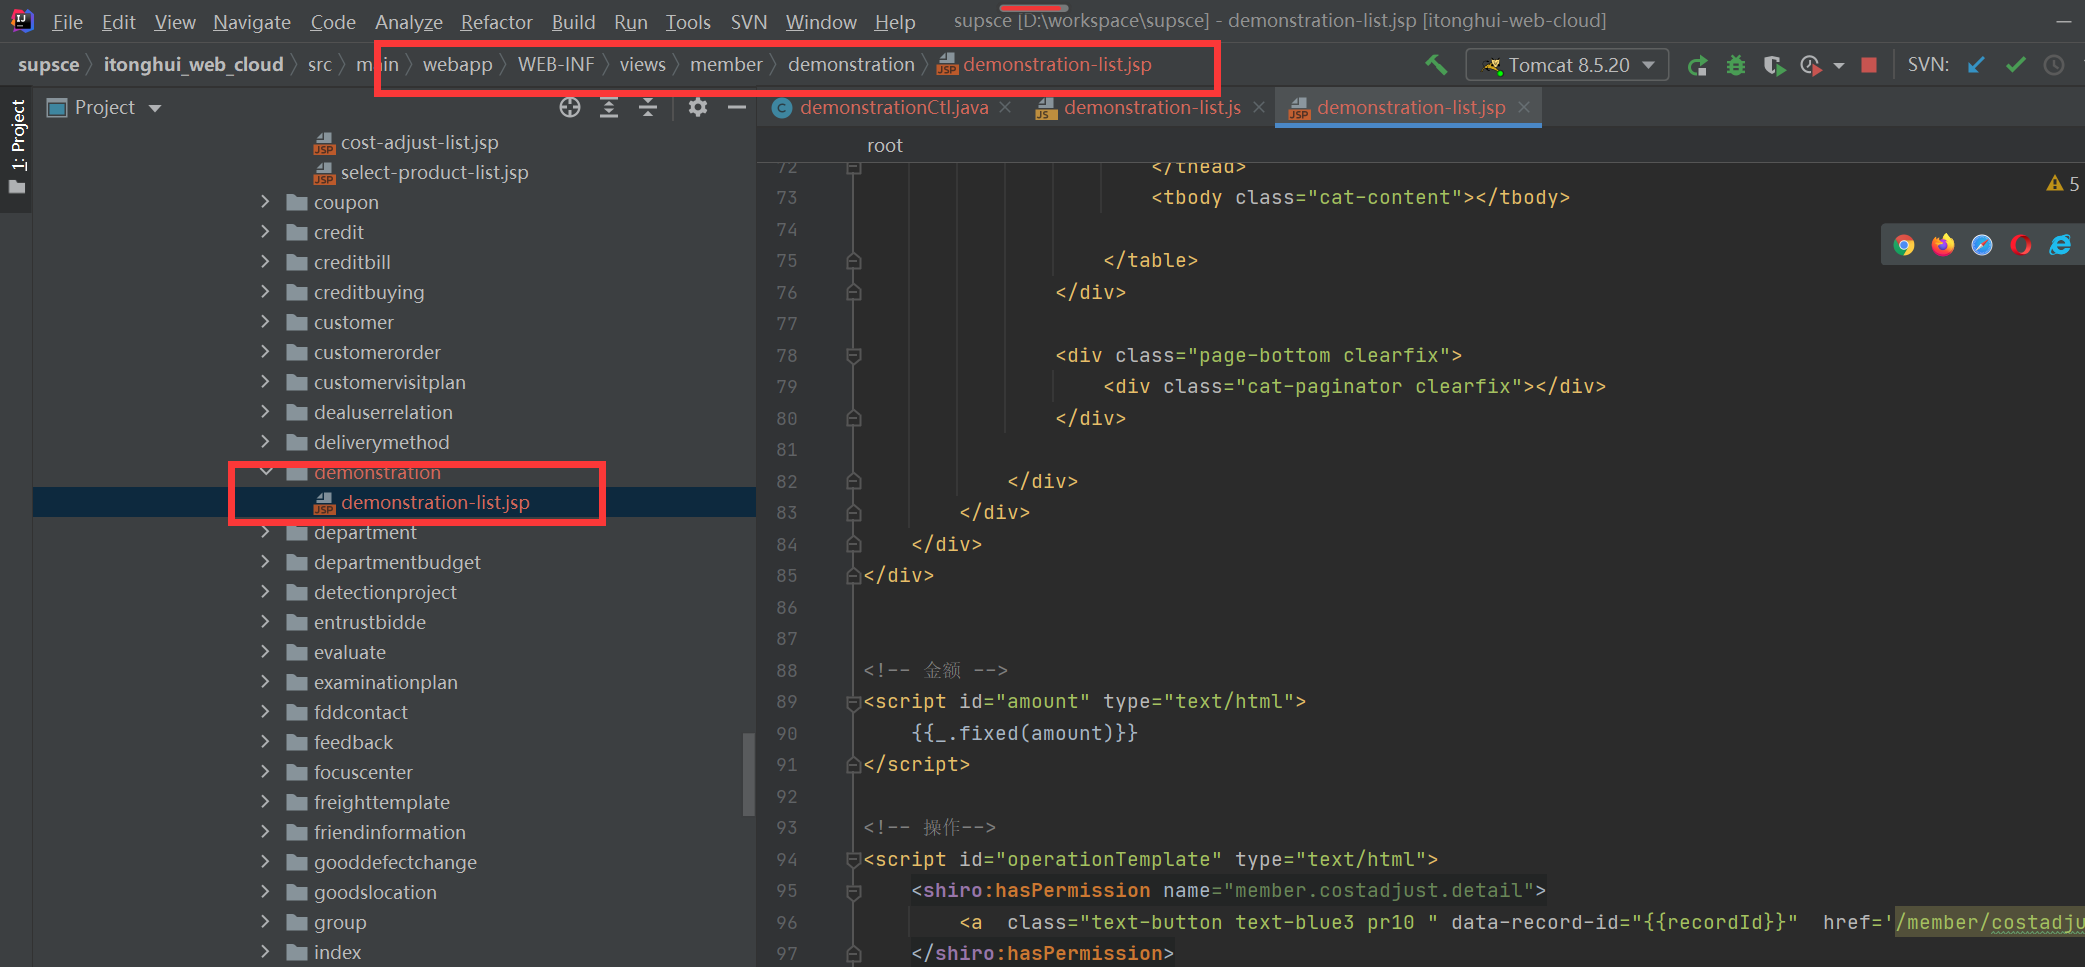Close the demonstration-list.js tab
2085x967 pixels.
[1258, 107]
